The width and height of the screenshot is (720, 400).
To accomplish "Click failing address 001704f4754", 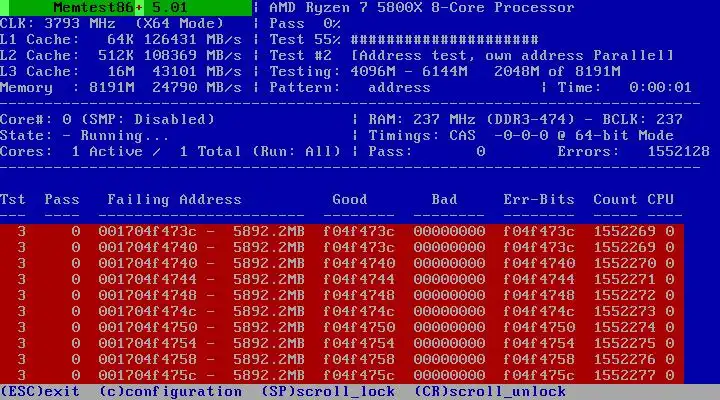I will [147, 344].
